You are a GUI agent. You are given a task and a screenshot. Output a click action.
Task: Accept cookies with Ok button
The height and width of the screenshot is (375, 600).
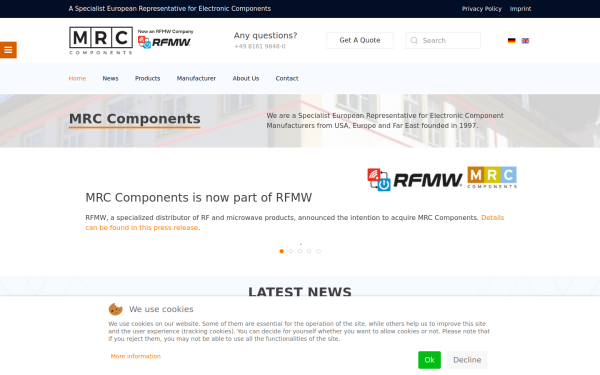click(x=429, y=360)
